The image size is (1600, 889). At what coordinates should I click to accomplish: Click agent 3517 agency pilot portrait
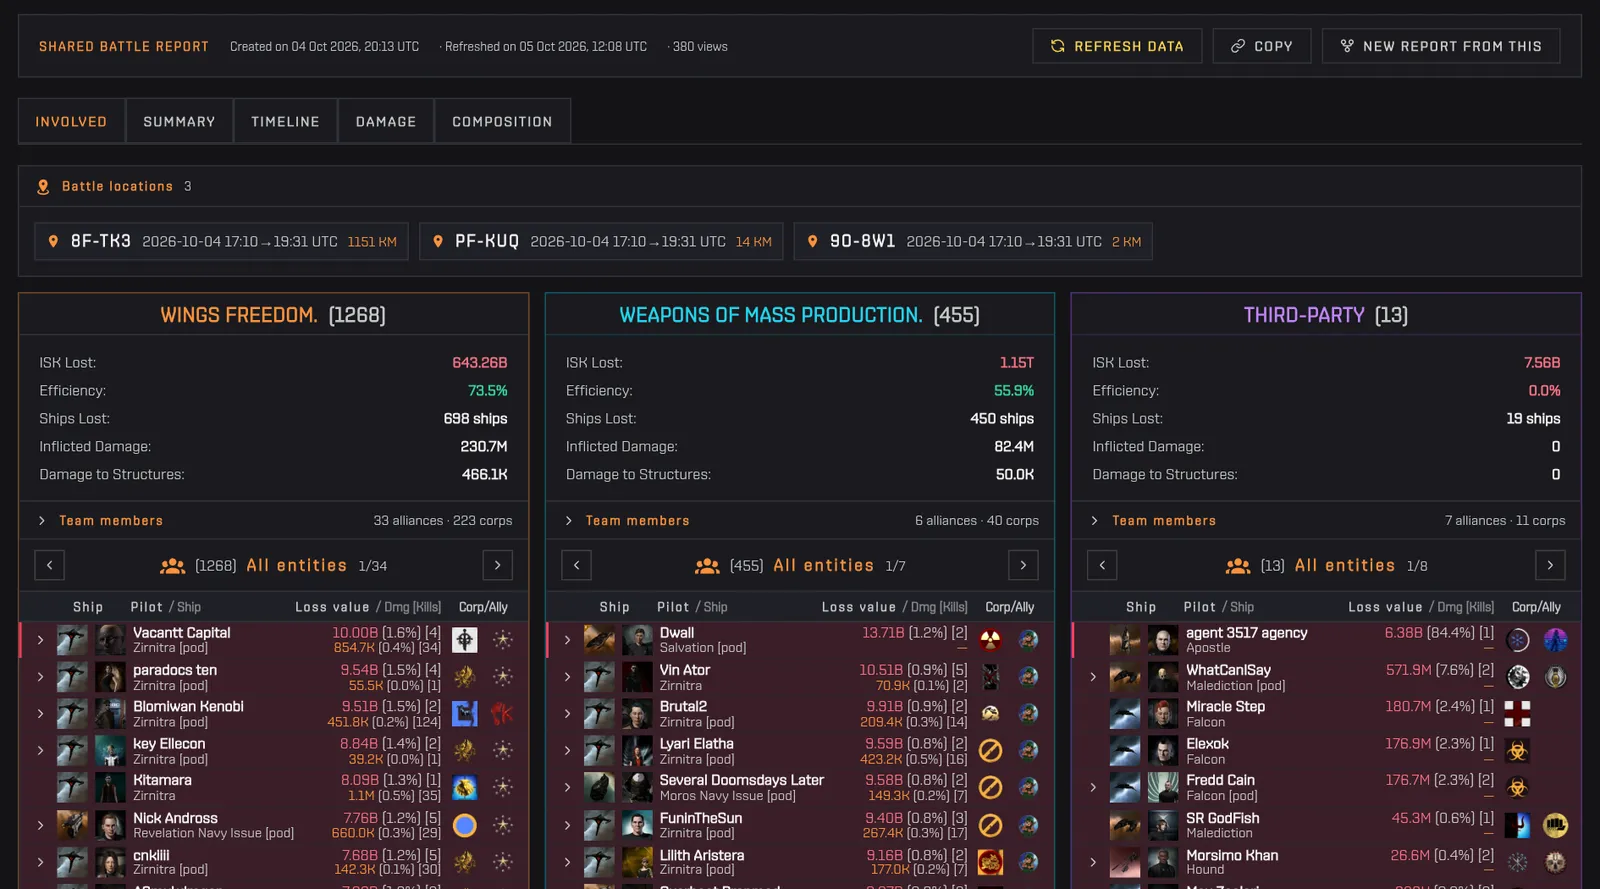pos(1163,640)
